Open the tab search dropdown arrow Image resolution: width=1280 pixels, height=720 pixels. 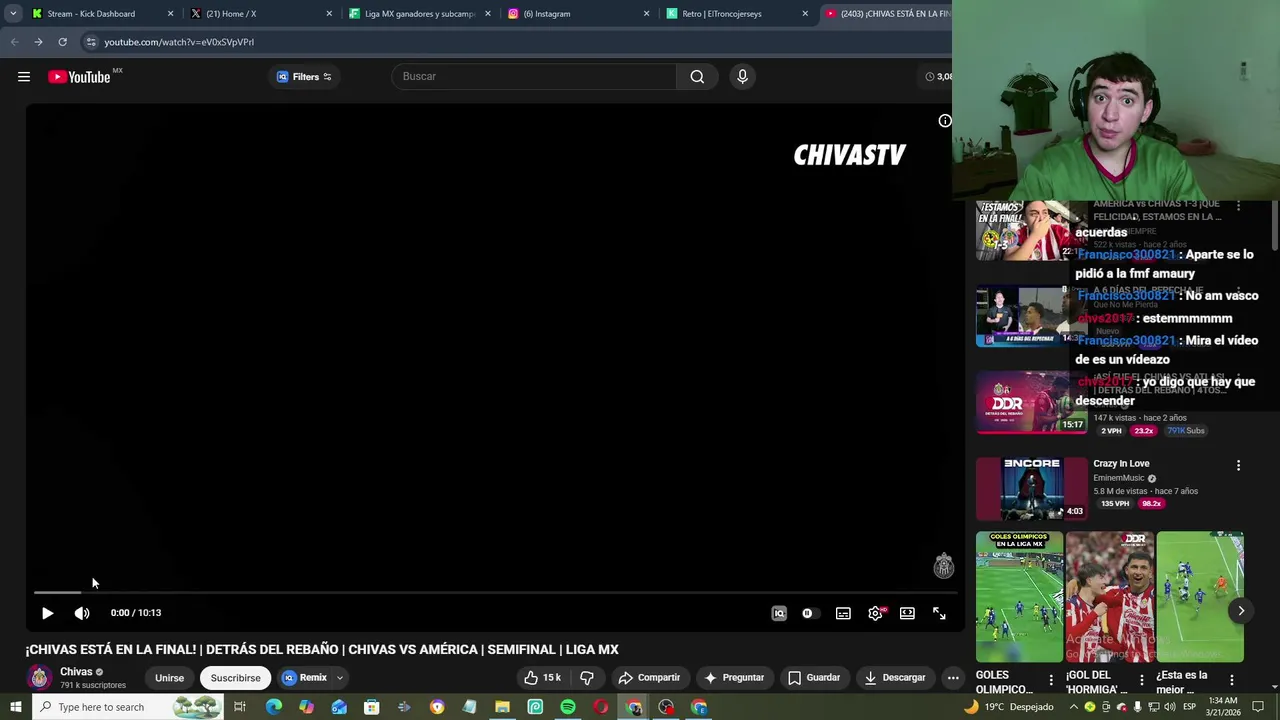pos(13,14)
